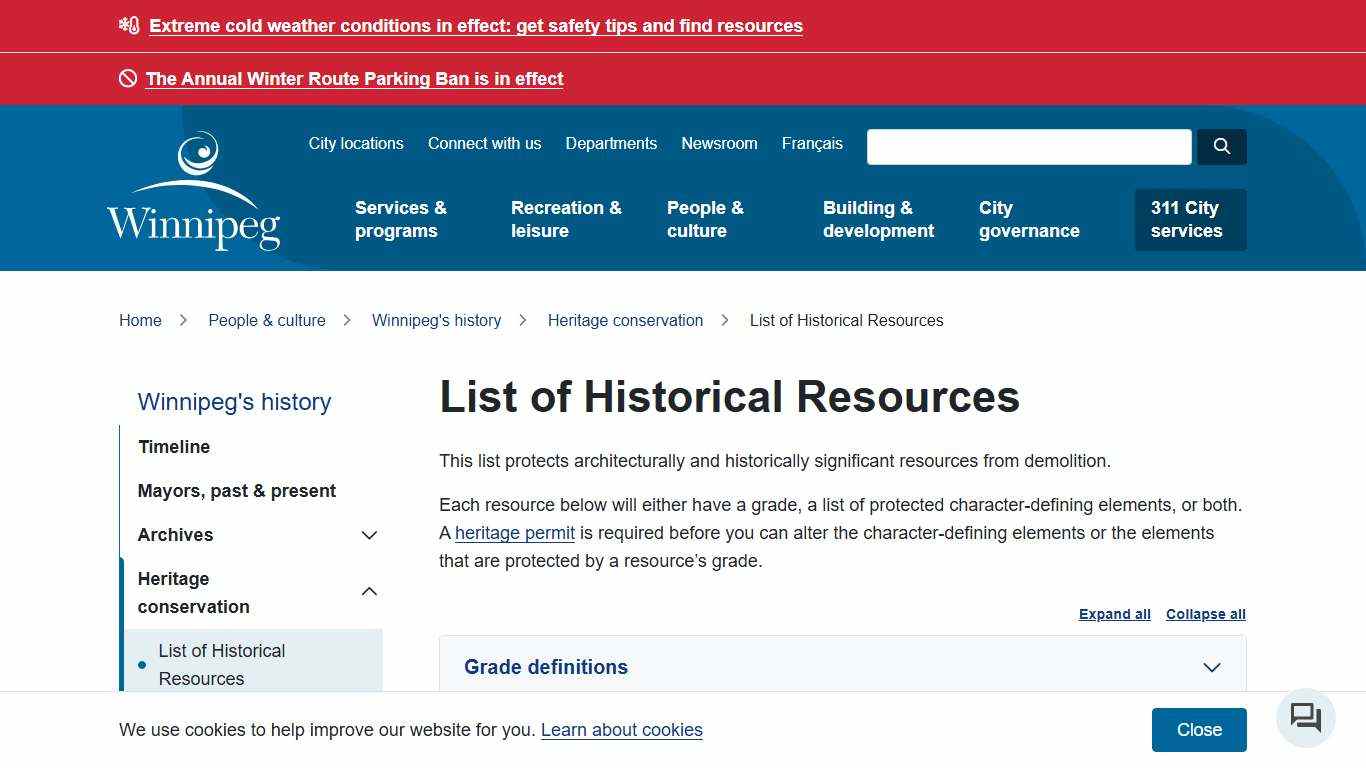This screenshot has height=768, width=1366.
Task: Open the People & culture navigation menu
Action: pos(705,219)
